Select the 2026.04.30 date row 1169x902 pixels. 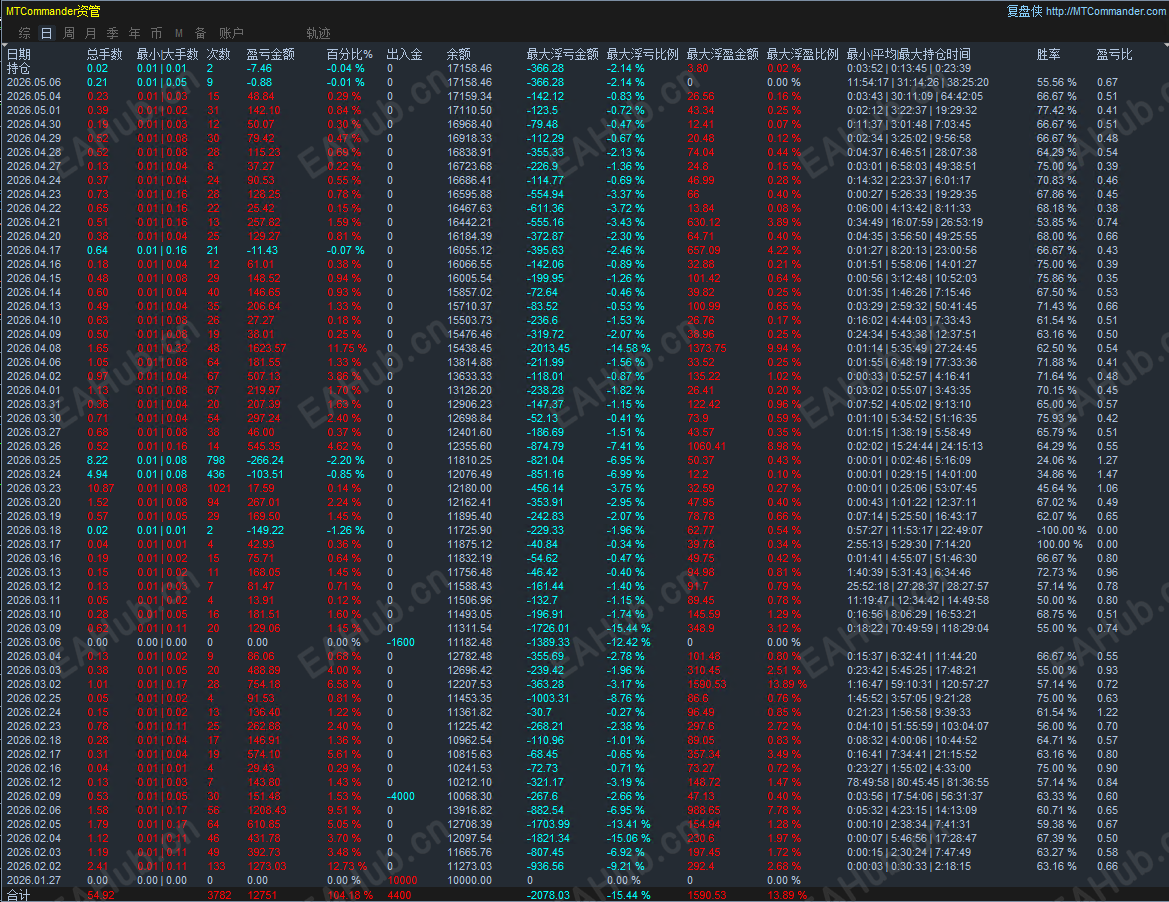[34, 124]
